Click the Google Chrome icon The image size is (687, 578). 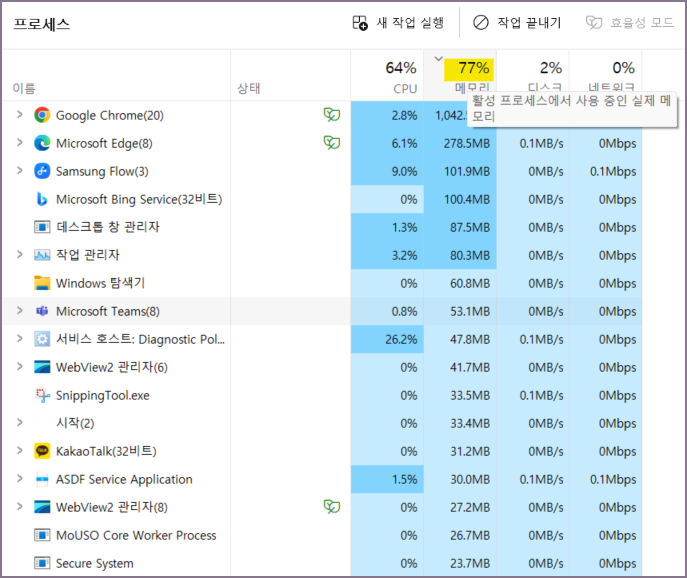point(42,115)
